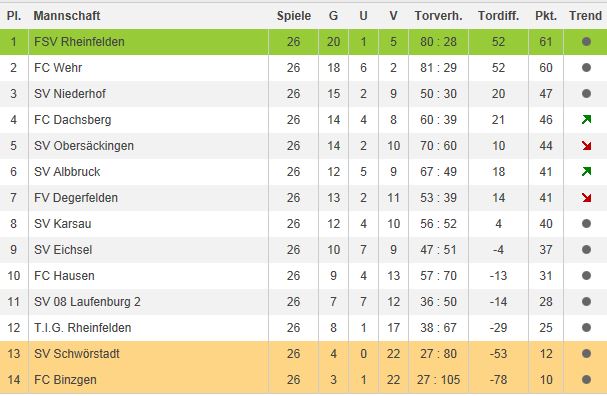The image size is (607, 396).
Task: Click SV Karsau's grey trend dot
Action: coord(586,224)
